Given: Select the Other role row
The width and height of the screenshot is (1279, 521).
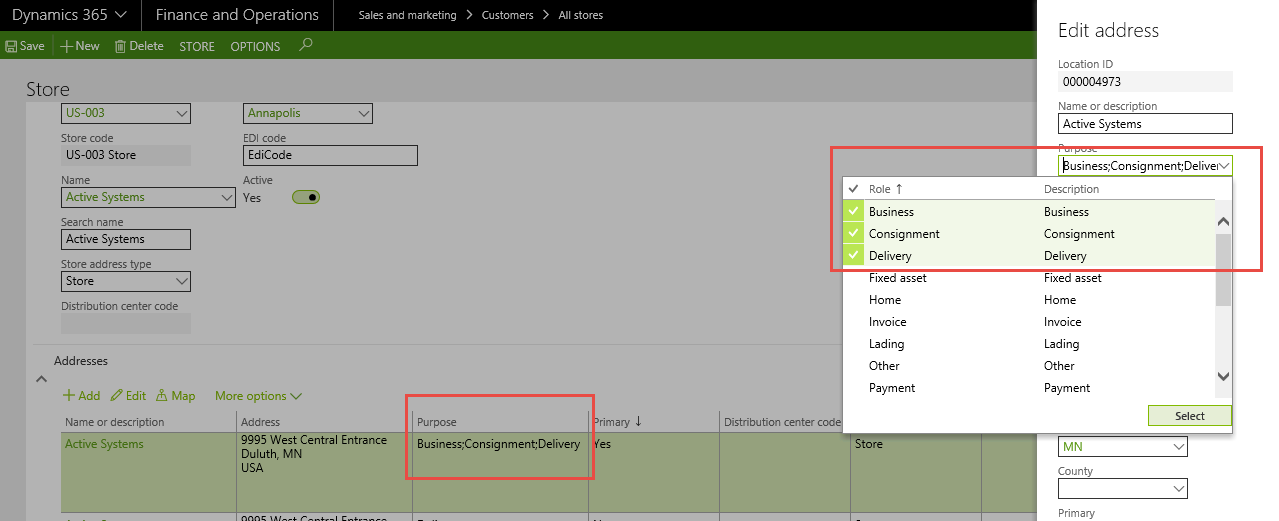Looking at the screenshot, I should (x=1029, y=366).
